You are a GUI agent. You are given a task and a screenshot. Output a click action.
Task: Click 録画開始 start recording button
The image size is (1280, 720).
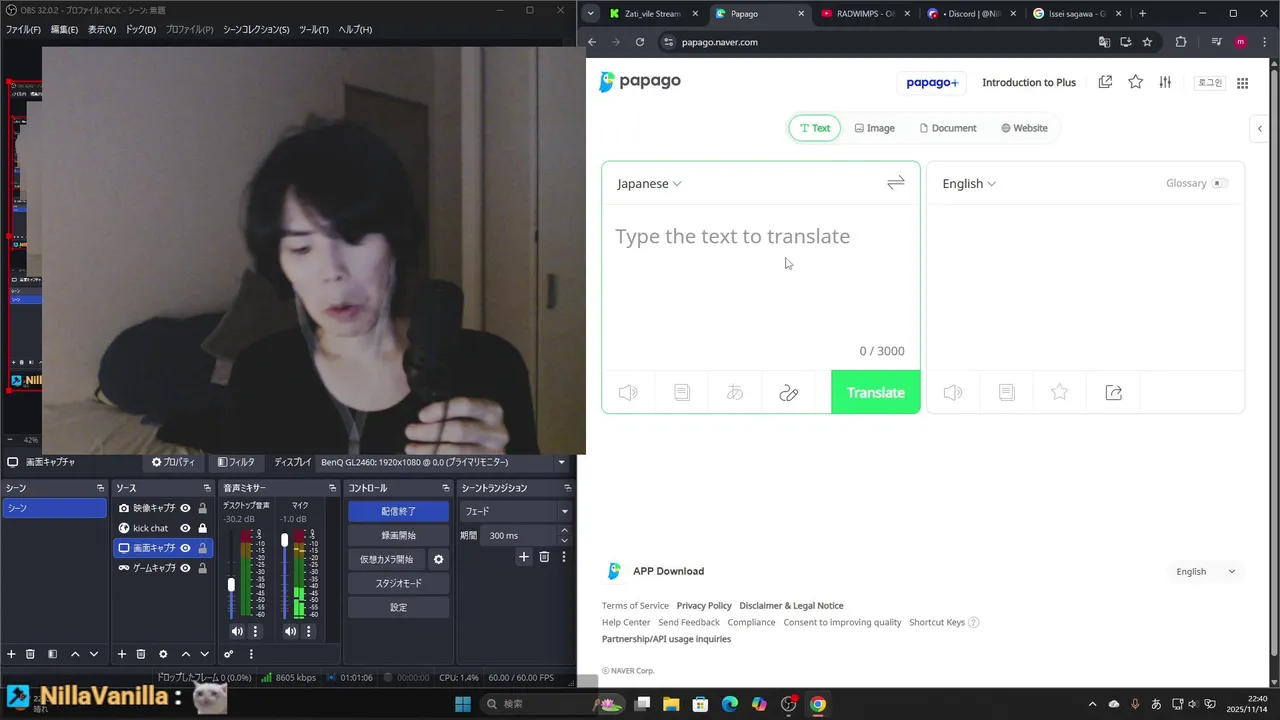pos(398,535)
